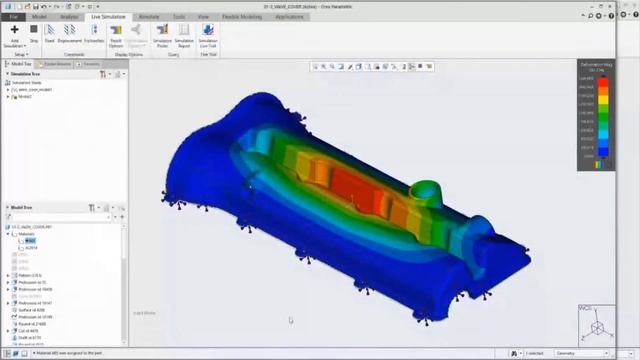This screenshot has width=640, height=360.
Task: Open the Simulation Report
Action: pos(184,36)
